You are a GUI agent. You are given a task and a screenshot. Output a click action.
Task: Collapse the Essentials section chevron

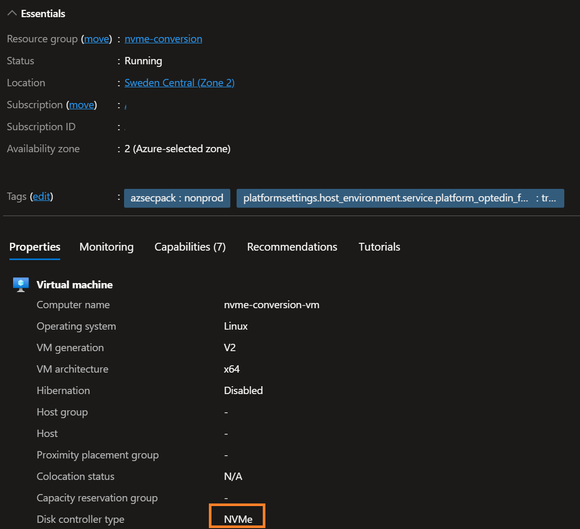click(12, 14)
